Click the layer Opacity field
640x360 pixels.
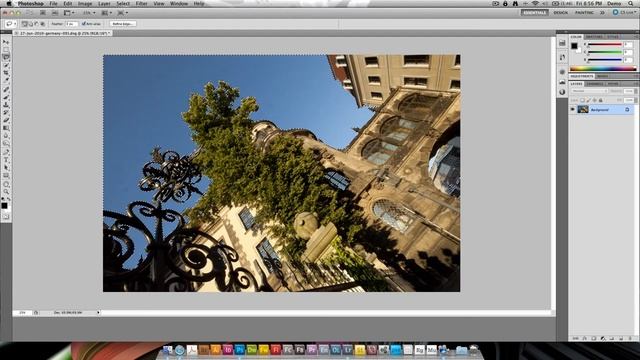(x=629, y=91)
